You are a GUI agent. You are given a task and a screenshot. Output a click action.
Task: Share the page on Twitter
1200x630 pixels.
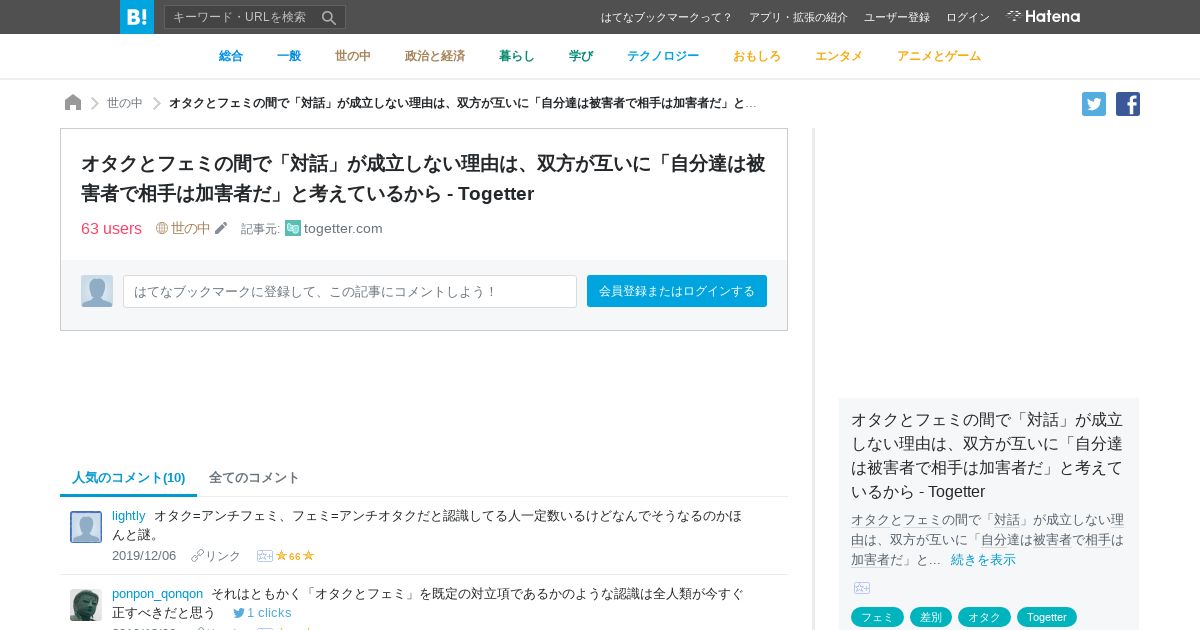pos(1094,104)
